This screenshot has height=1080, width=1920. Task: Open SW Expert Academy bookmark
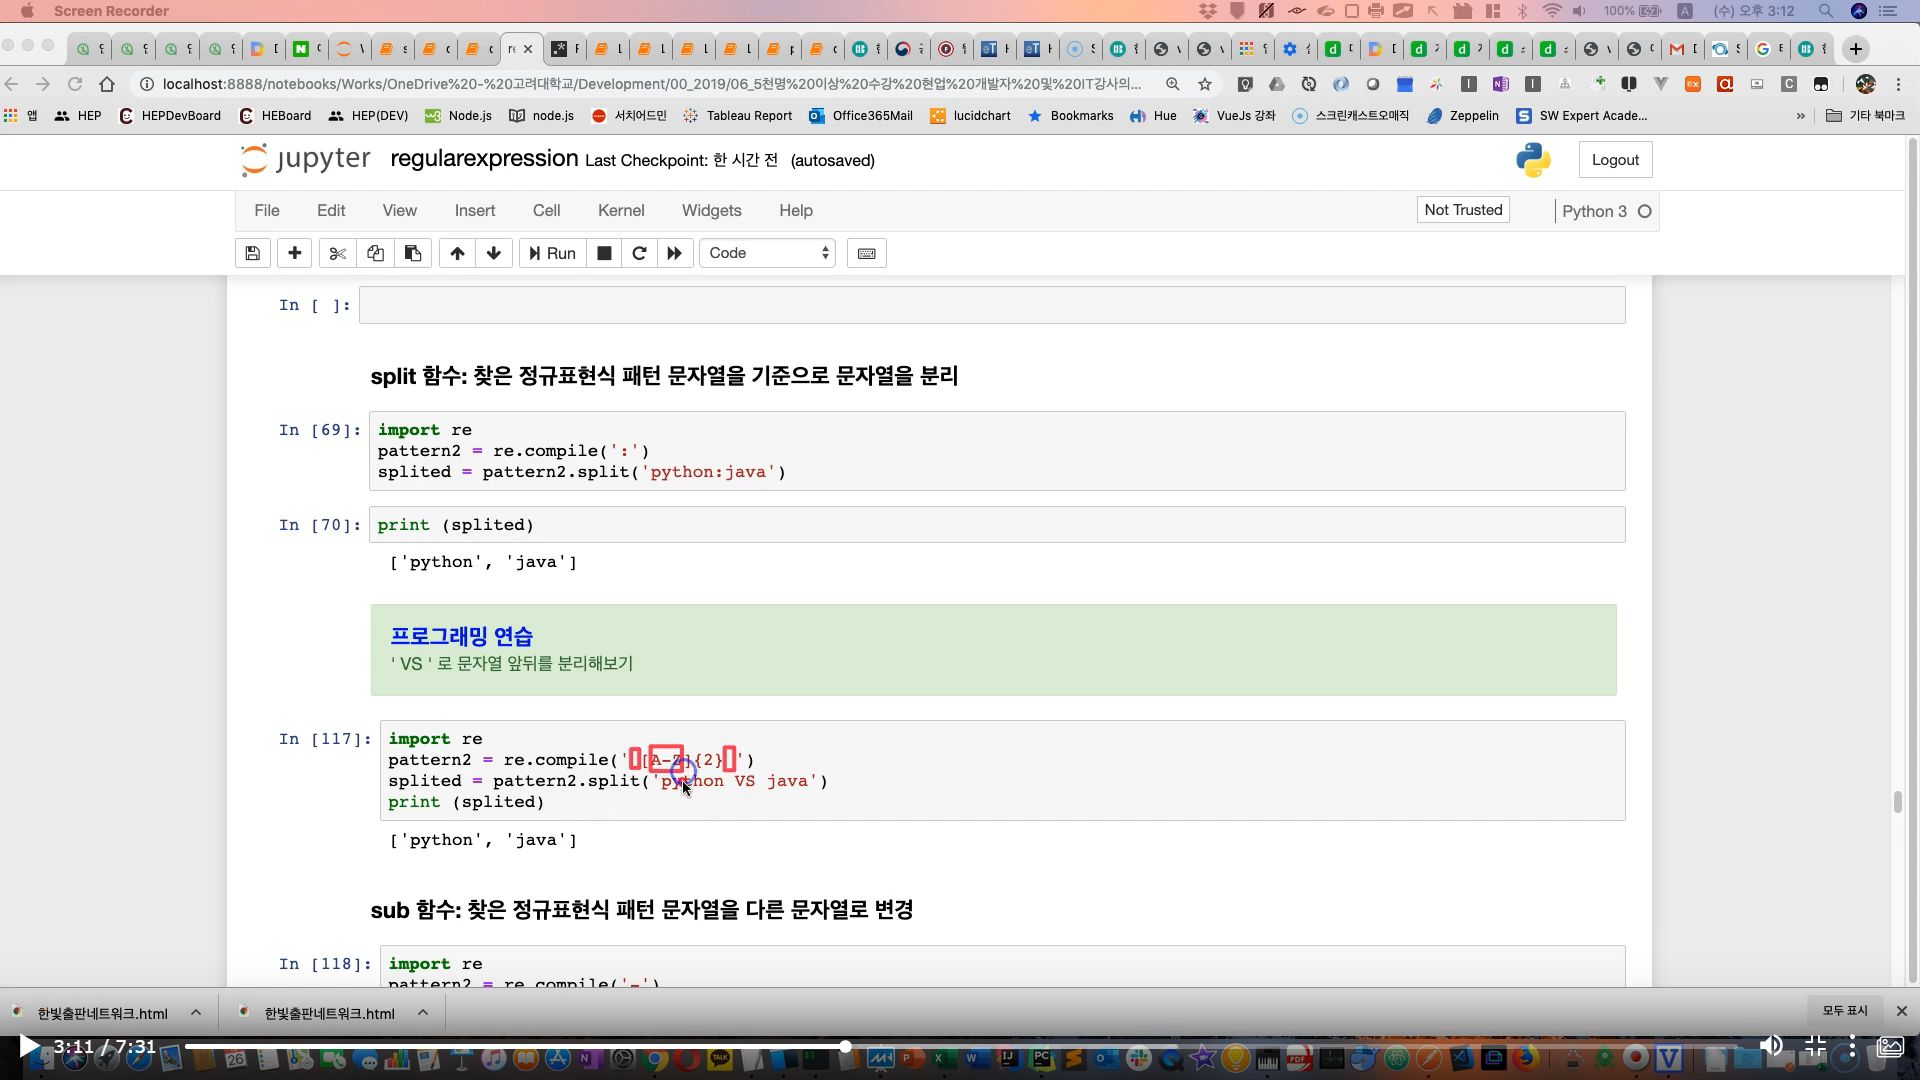1582,116
